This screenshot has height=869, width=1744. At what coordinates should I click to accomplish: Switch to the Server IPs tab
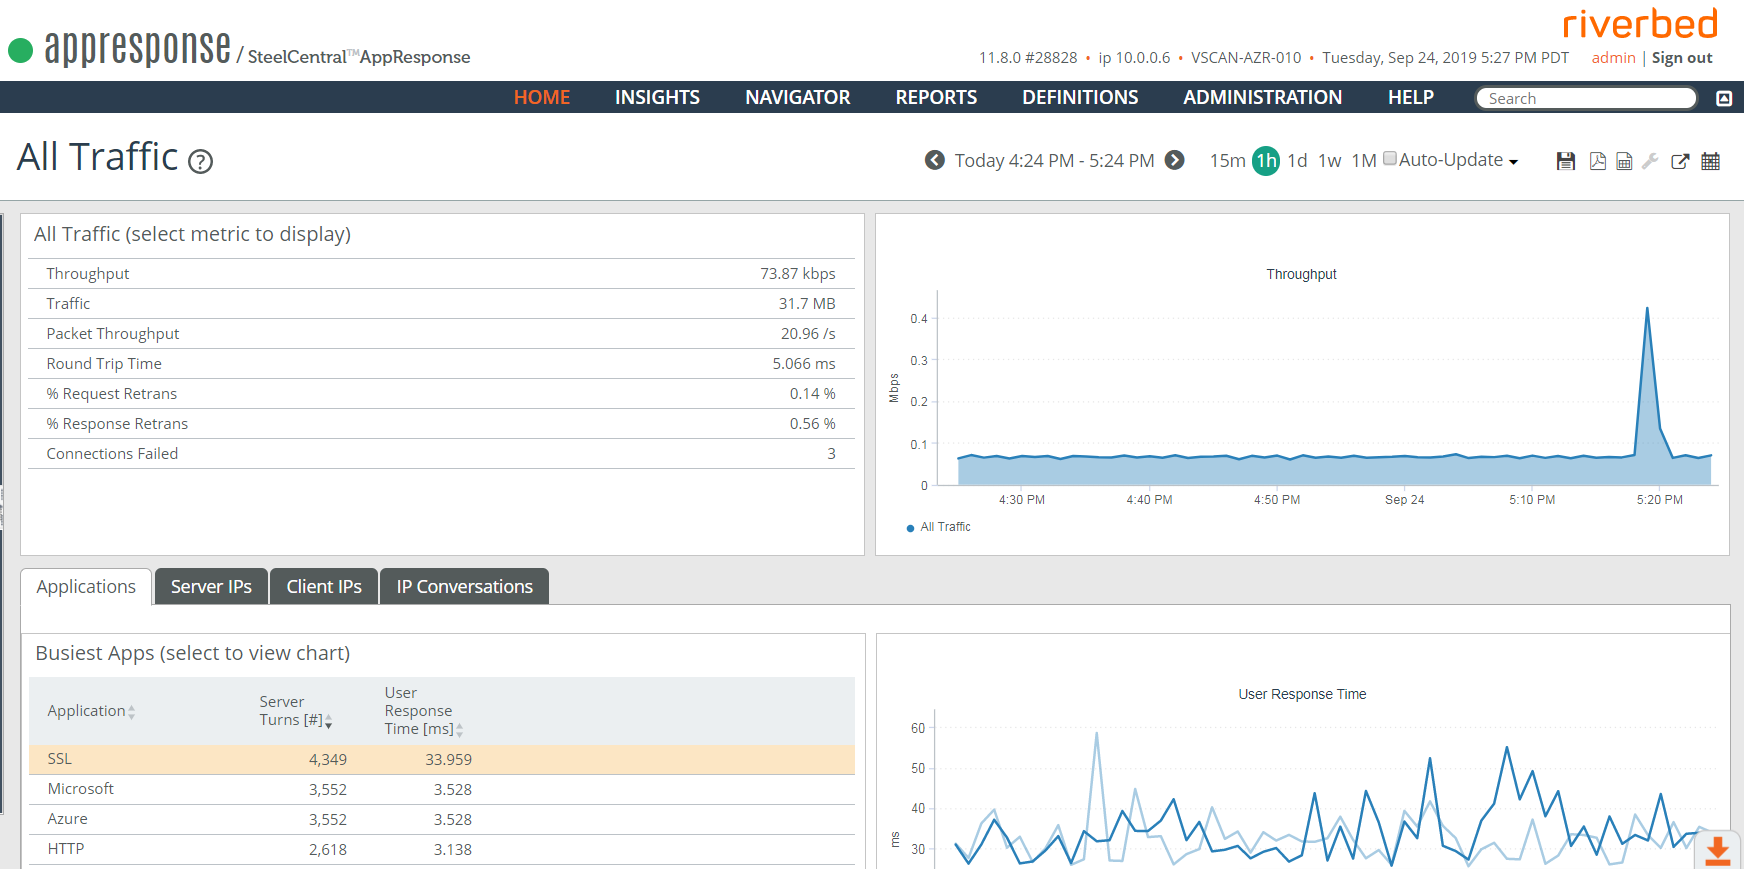pos(211,587)
